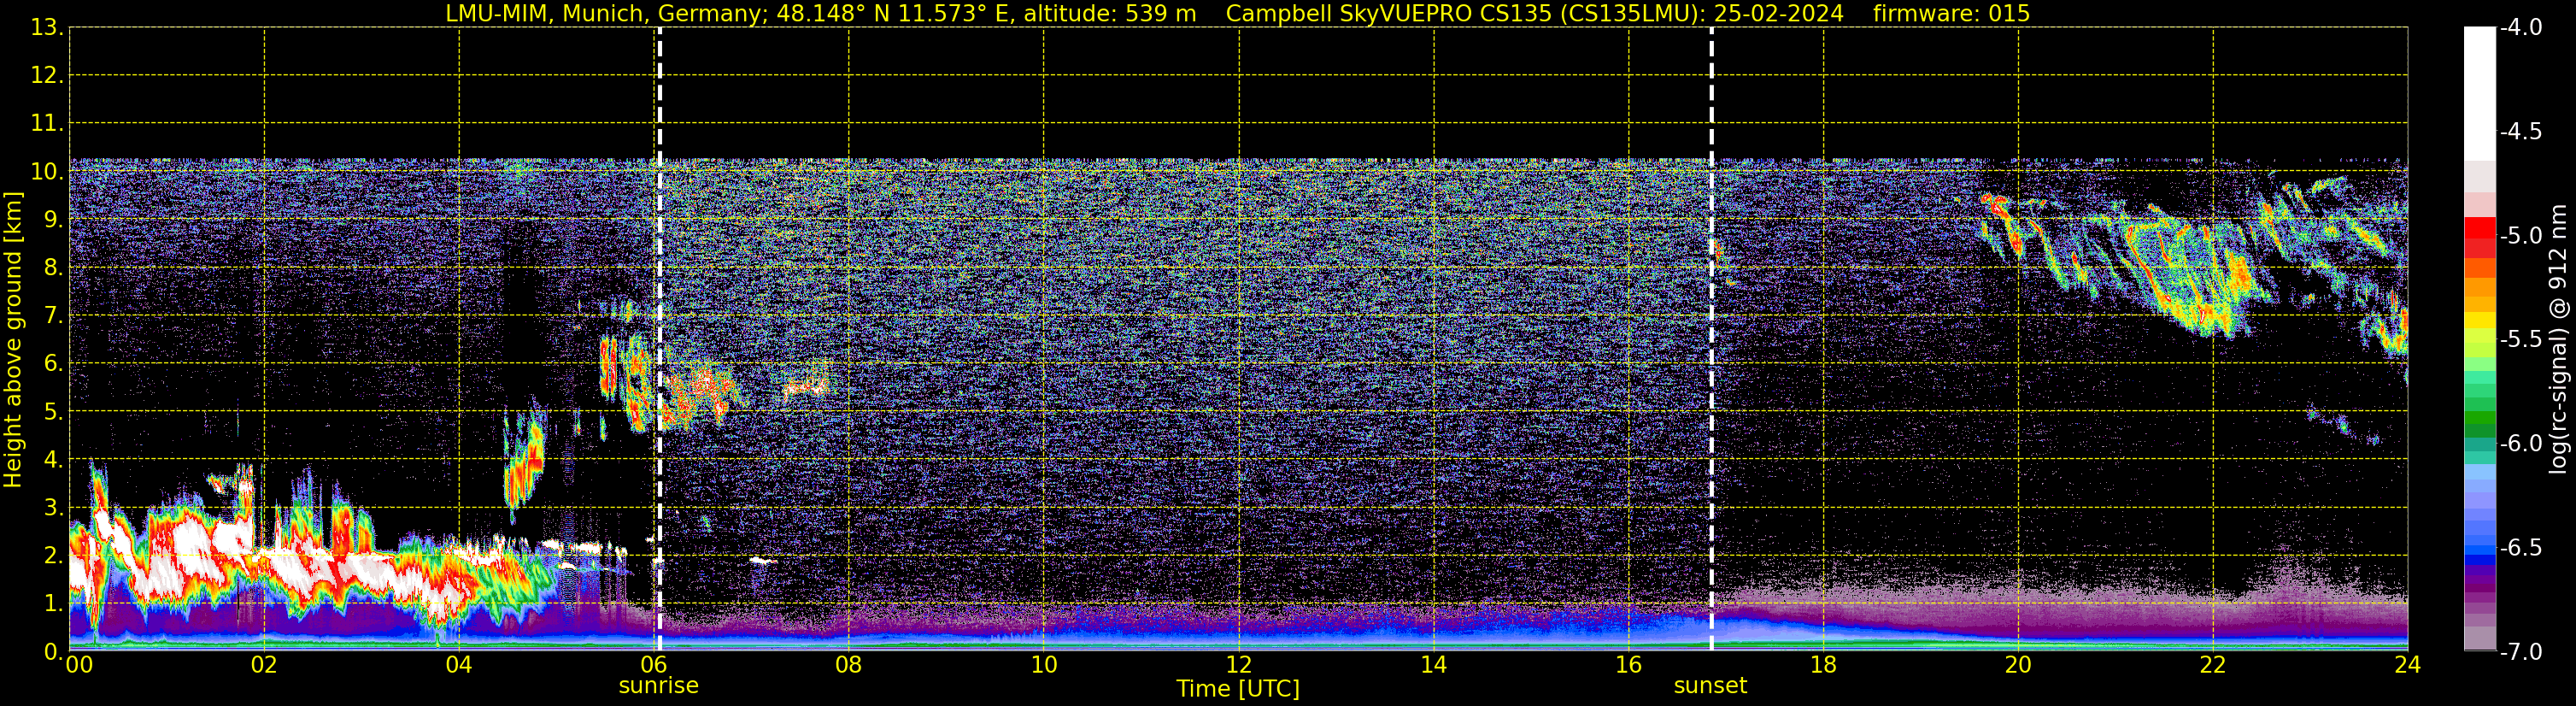Click the y-axis tick label '7.'

click(x=53, y=316)
